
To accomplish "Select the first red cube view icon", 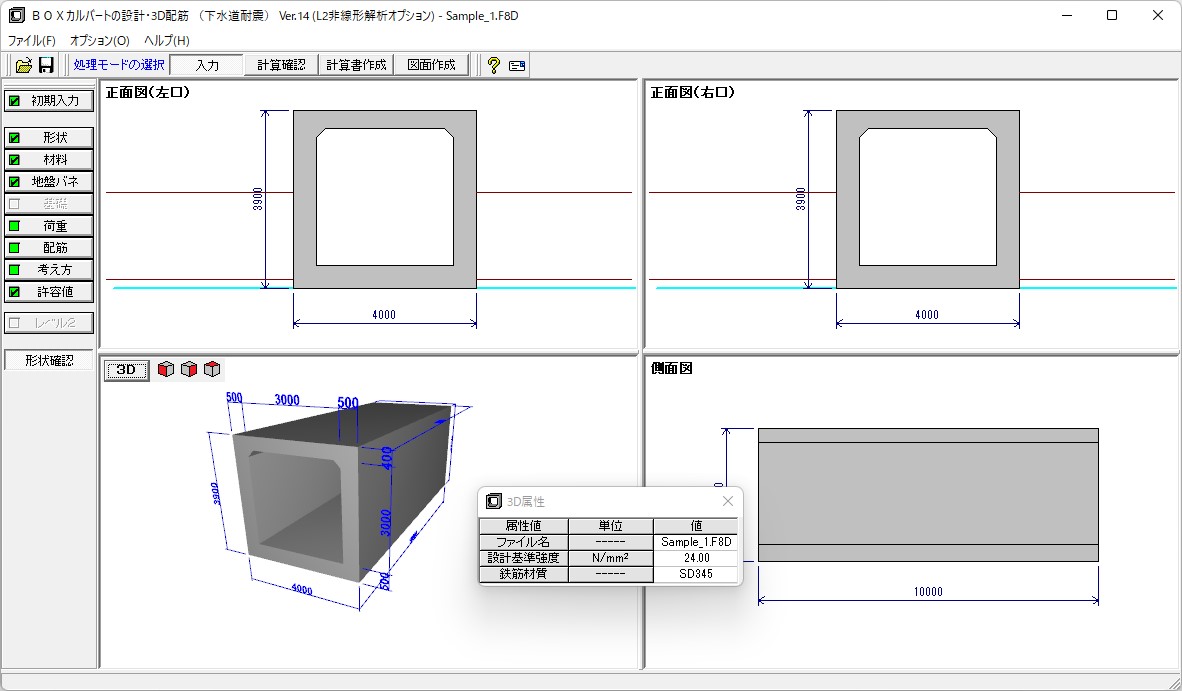I will [166, 369].
